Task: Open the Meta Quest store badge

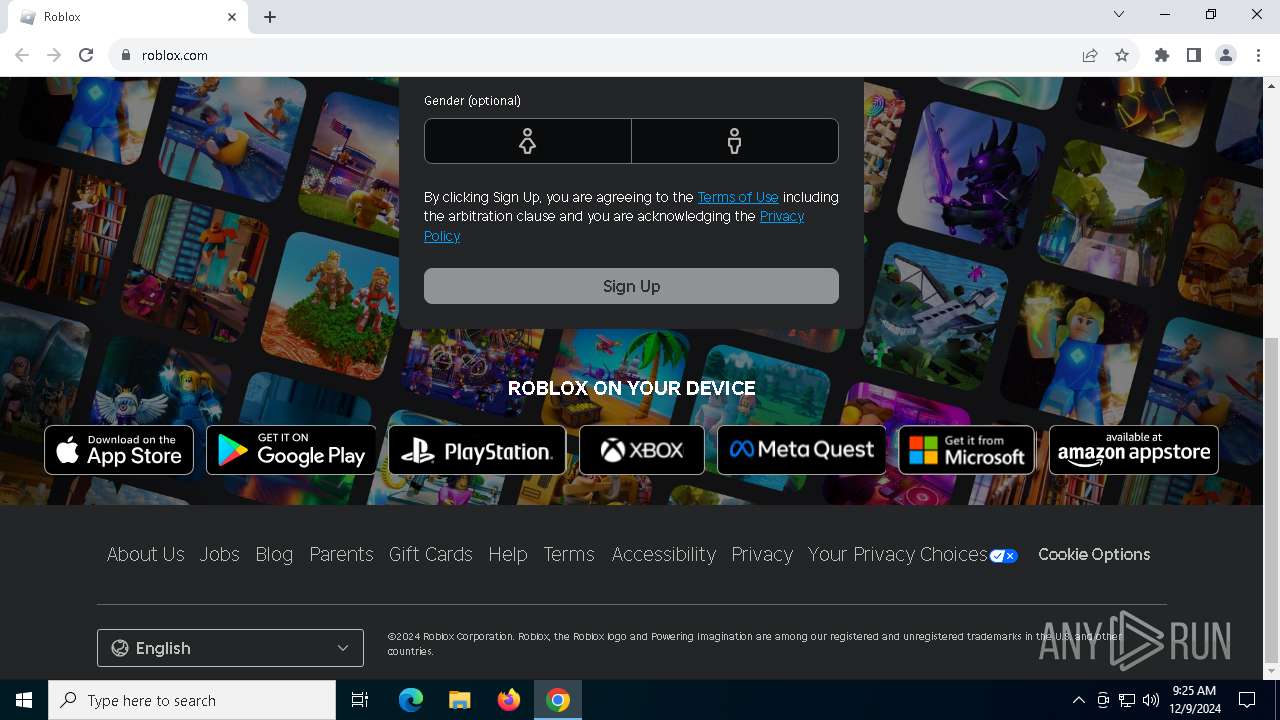Action: 801,450
